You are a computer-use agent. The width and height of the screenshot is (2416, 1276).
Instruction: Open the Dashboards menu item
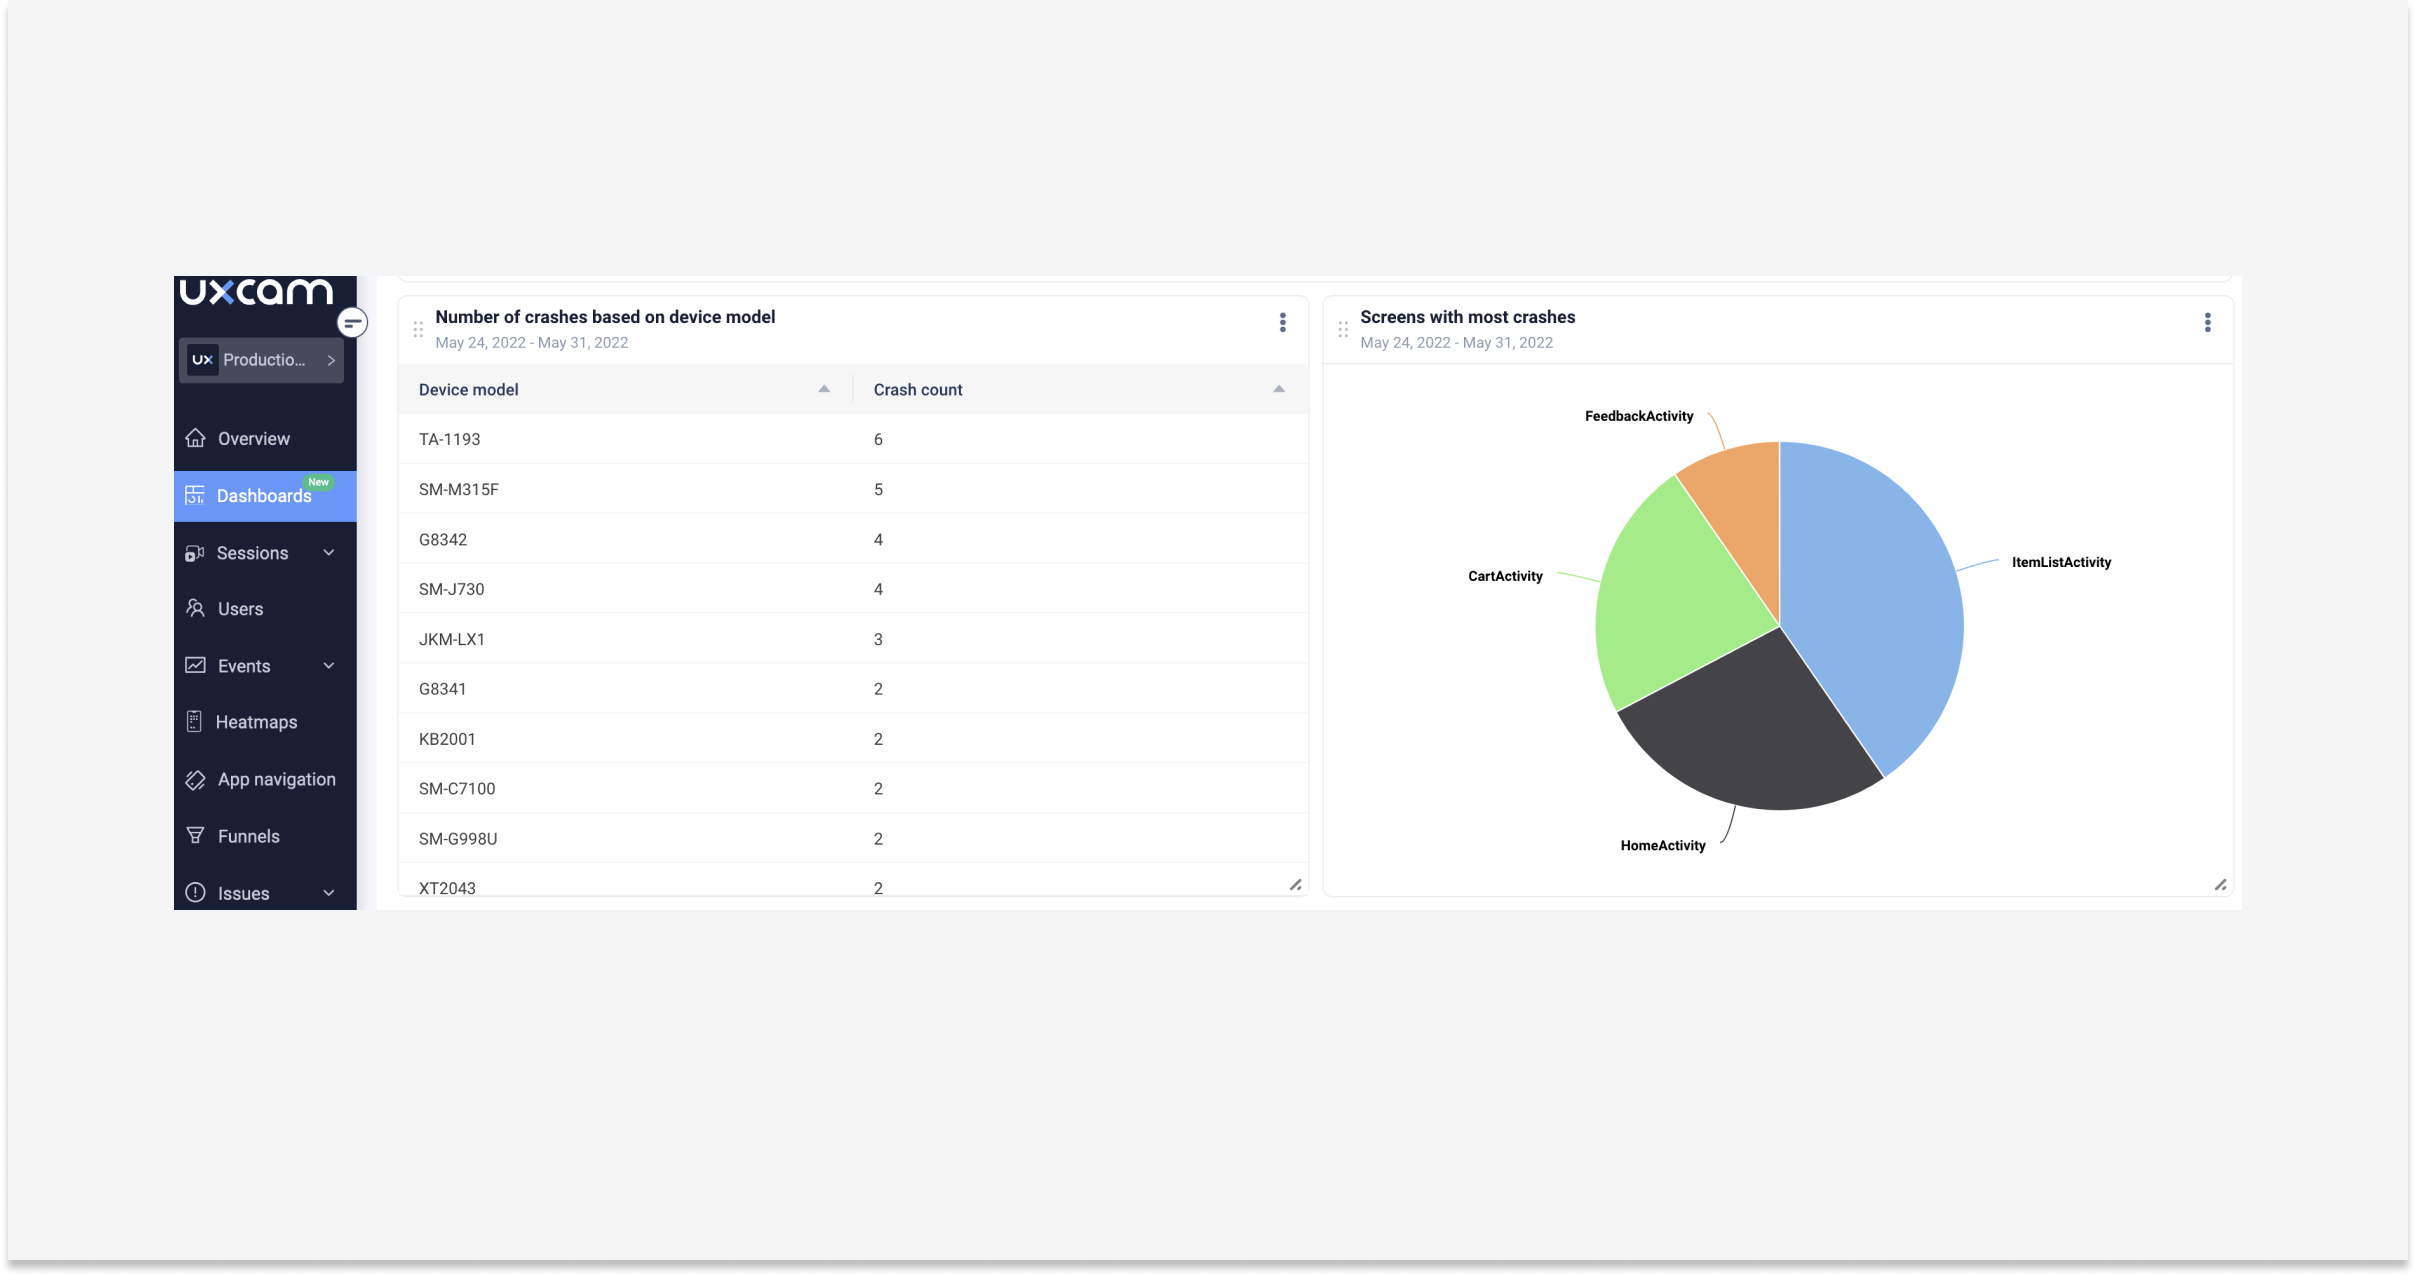pyautogui.click(x=264, y=496)
